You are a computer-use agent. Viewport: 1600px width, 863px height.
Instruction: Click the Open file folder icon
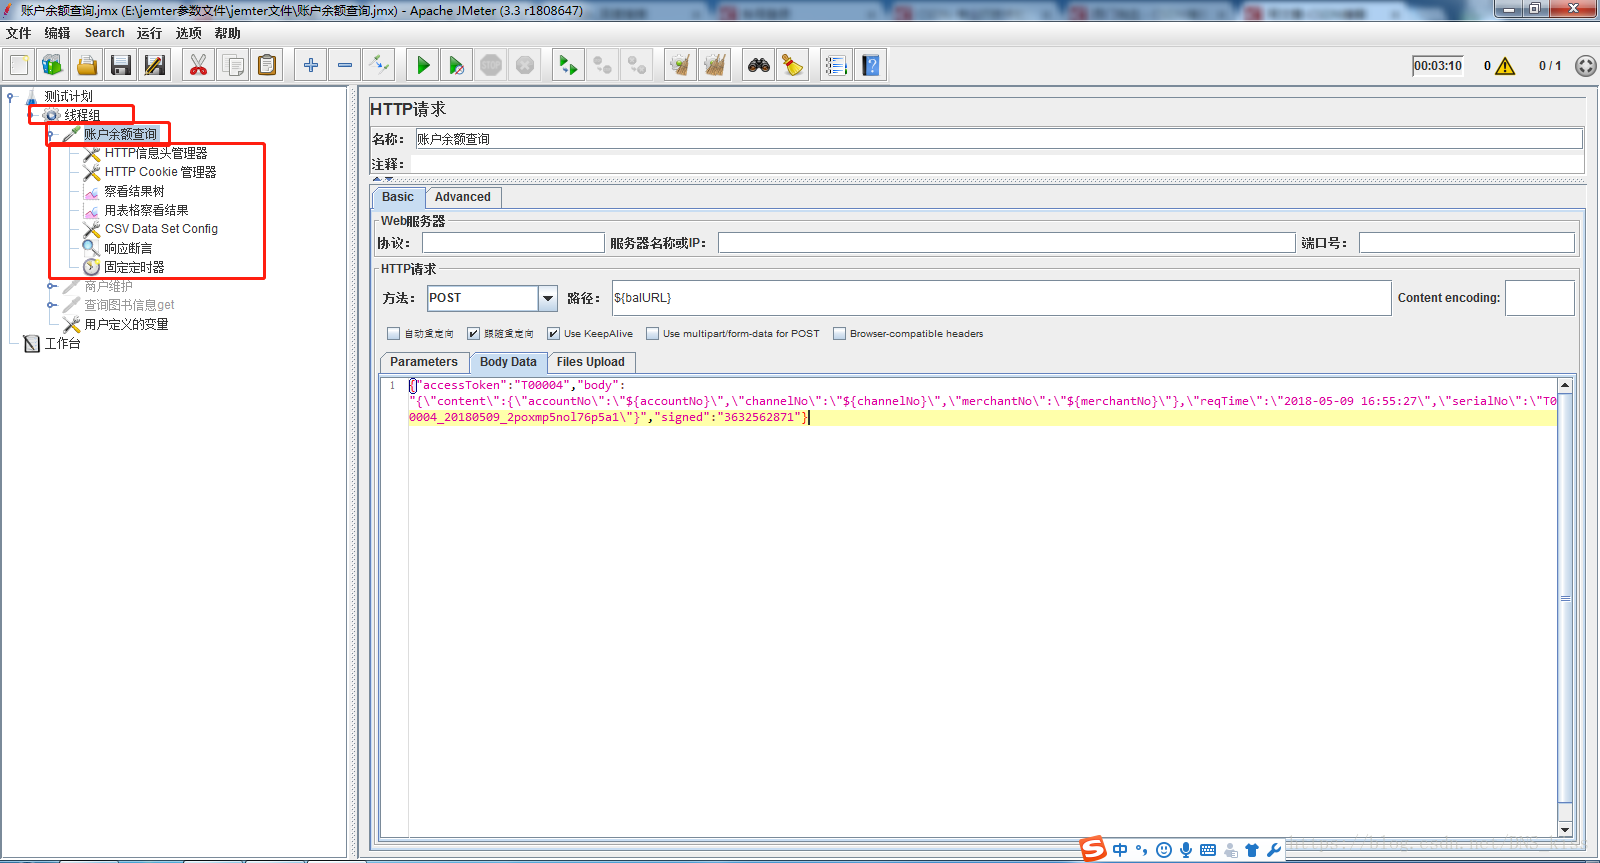87,65
